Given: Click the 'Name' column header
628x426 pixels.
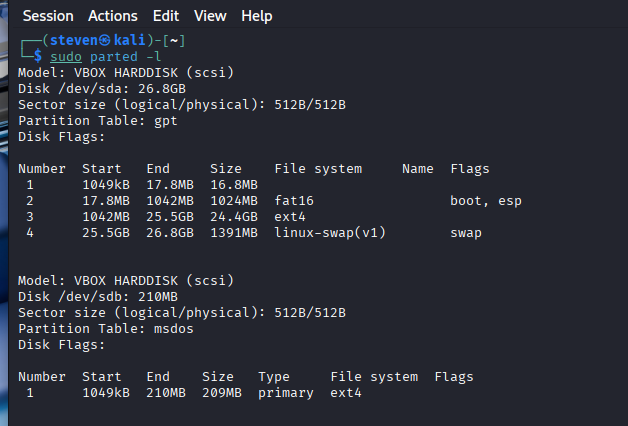Looking at the screenshot, I should pos(418,169).
